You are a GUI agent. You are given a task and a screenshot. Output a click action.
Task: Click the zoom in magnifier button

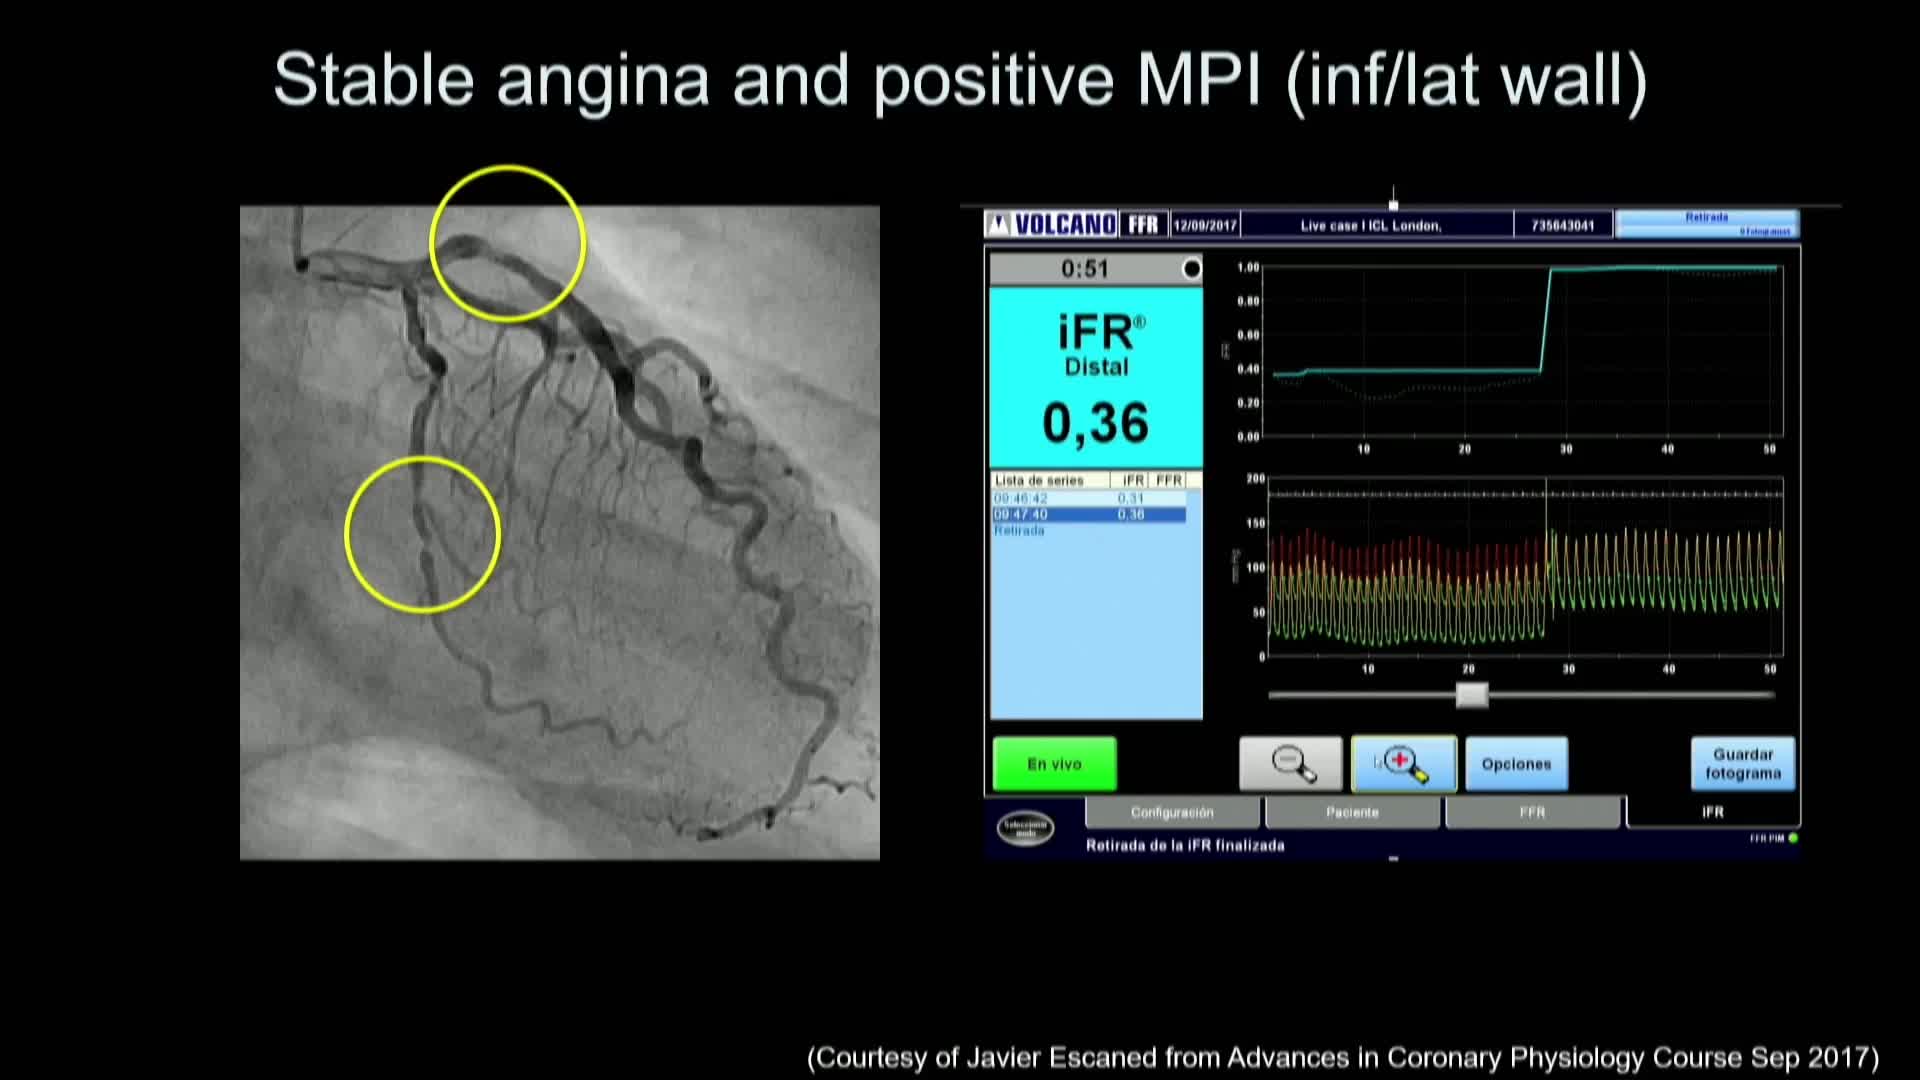point(1403,764)
